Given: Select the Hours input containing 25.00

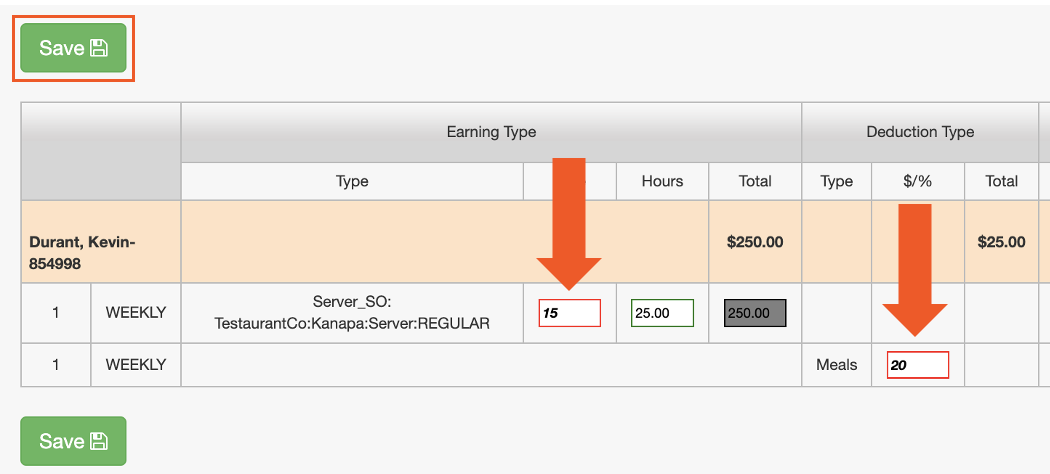Looking at the screenshot, I should 662,313.
